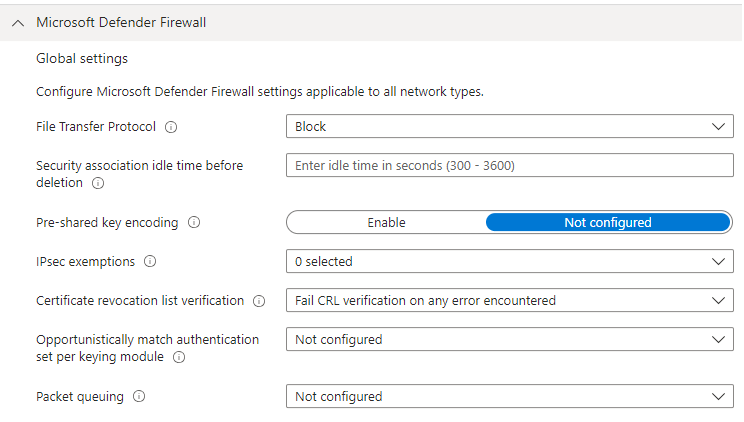This screenshot has width=744, height=422.
Task: Click the File Transfer Protocol label
Action: (x=95, y=127)
